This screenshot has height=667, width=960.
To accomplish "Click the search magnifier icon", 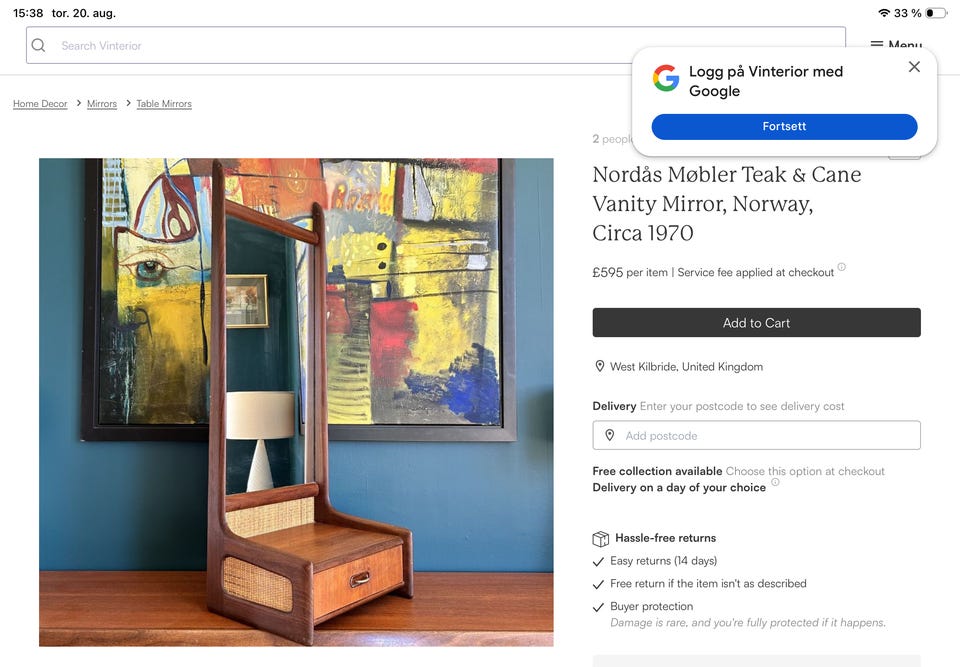I will pos(39,45).
